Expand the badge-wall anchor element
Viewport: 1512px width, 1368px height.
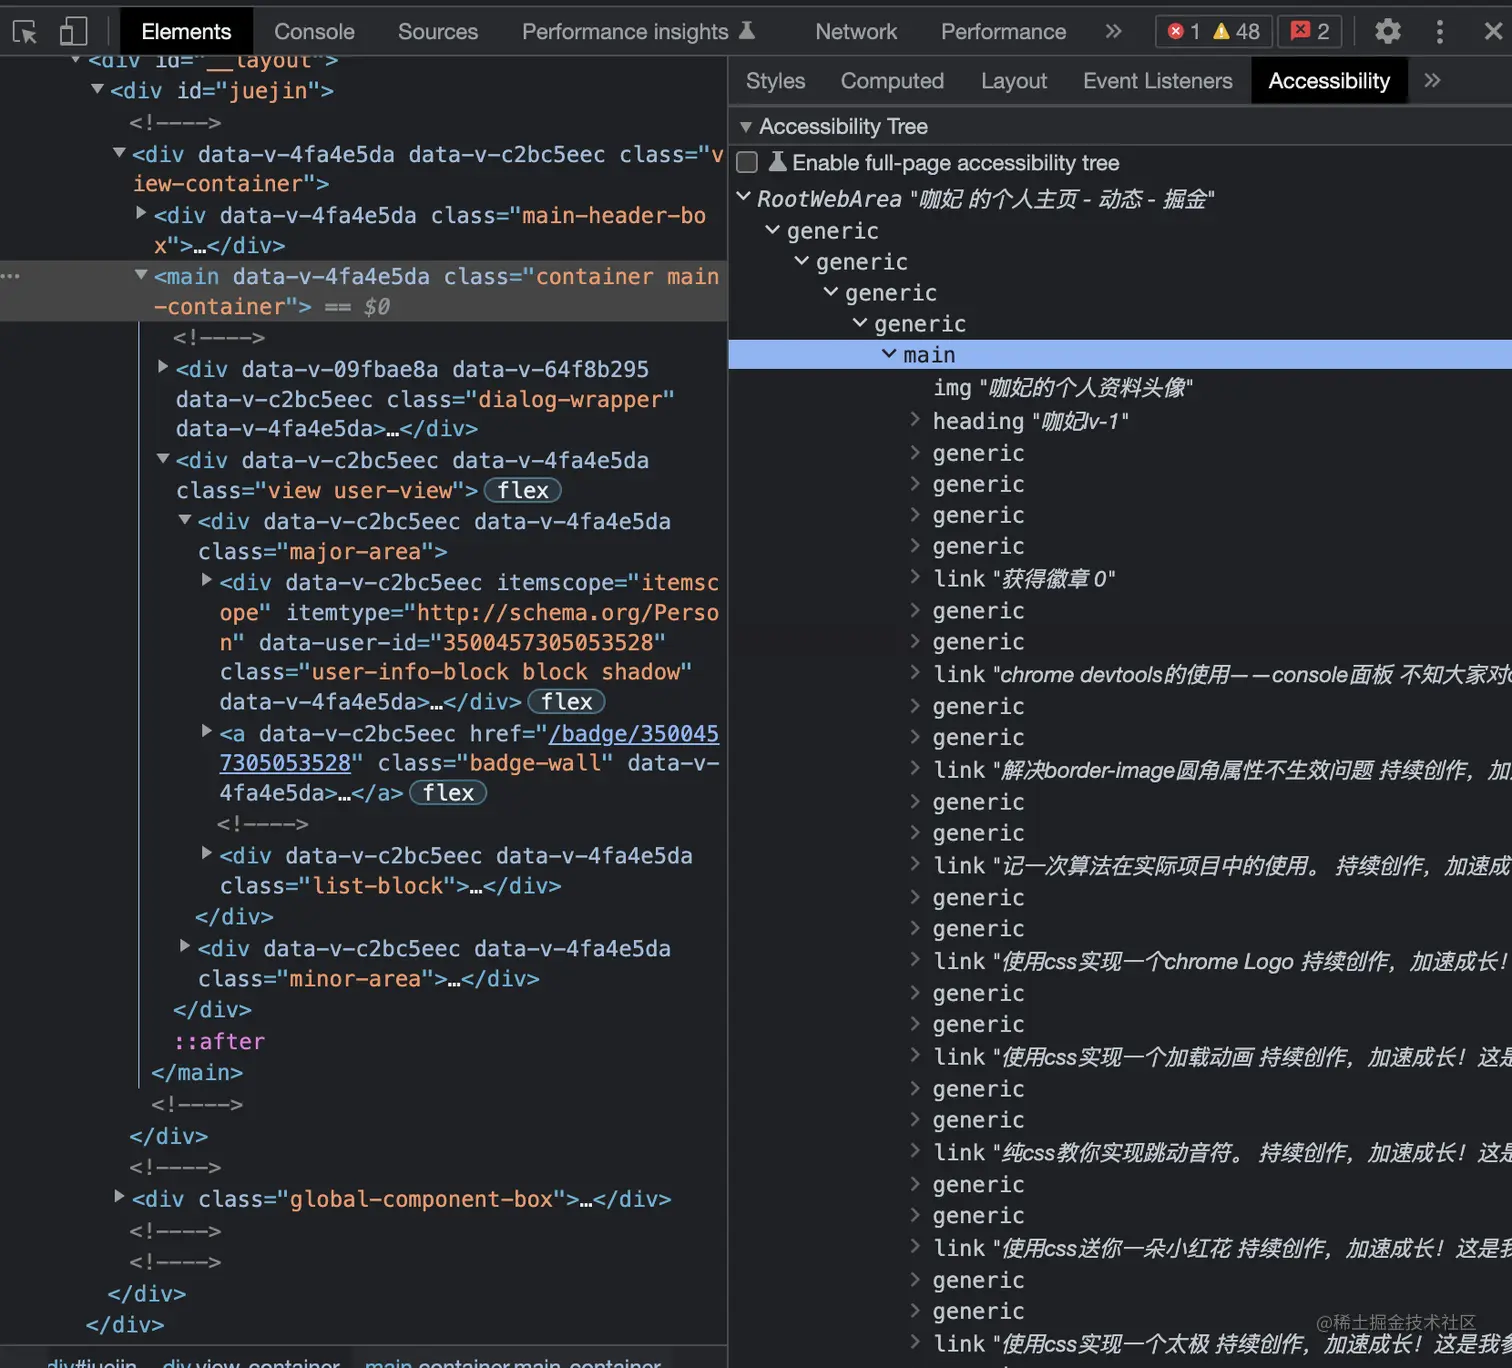point(207,731)
